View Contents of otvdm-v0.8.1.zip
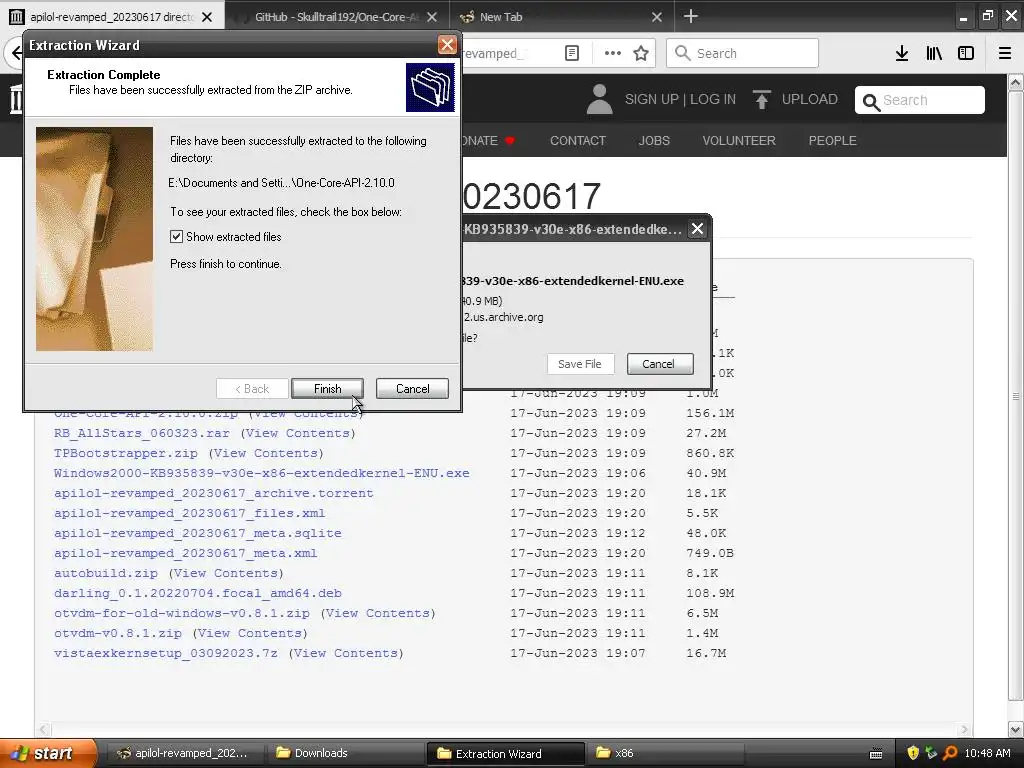Image resolution: width=1024 pixels, height=768 pixels. [x=250, y=633]
